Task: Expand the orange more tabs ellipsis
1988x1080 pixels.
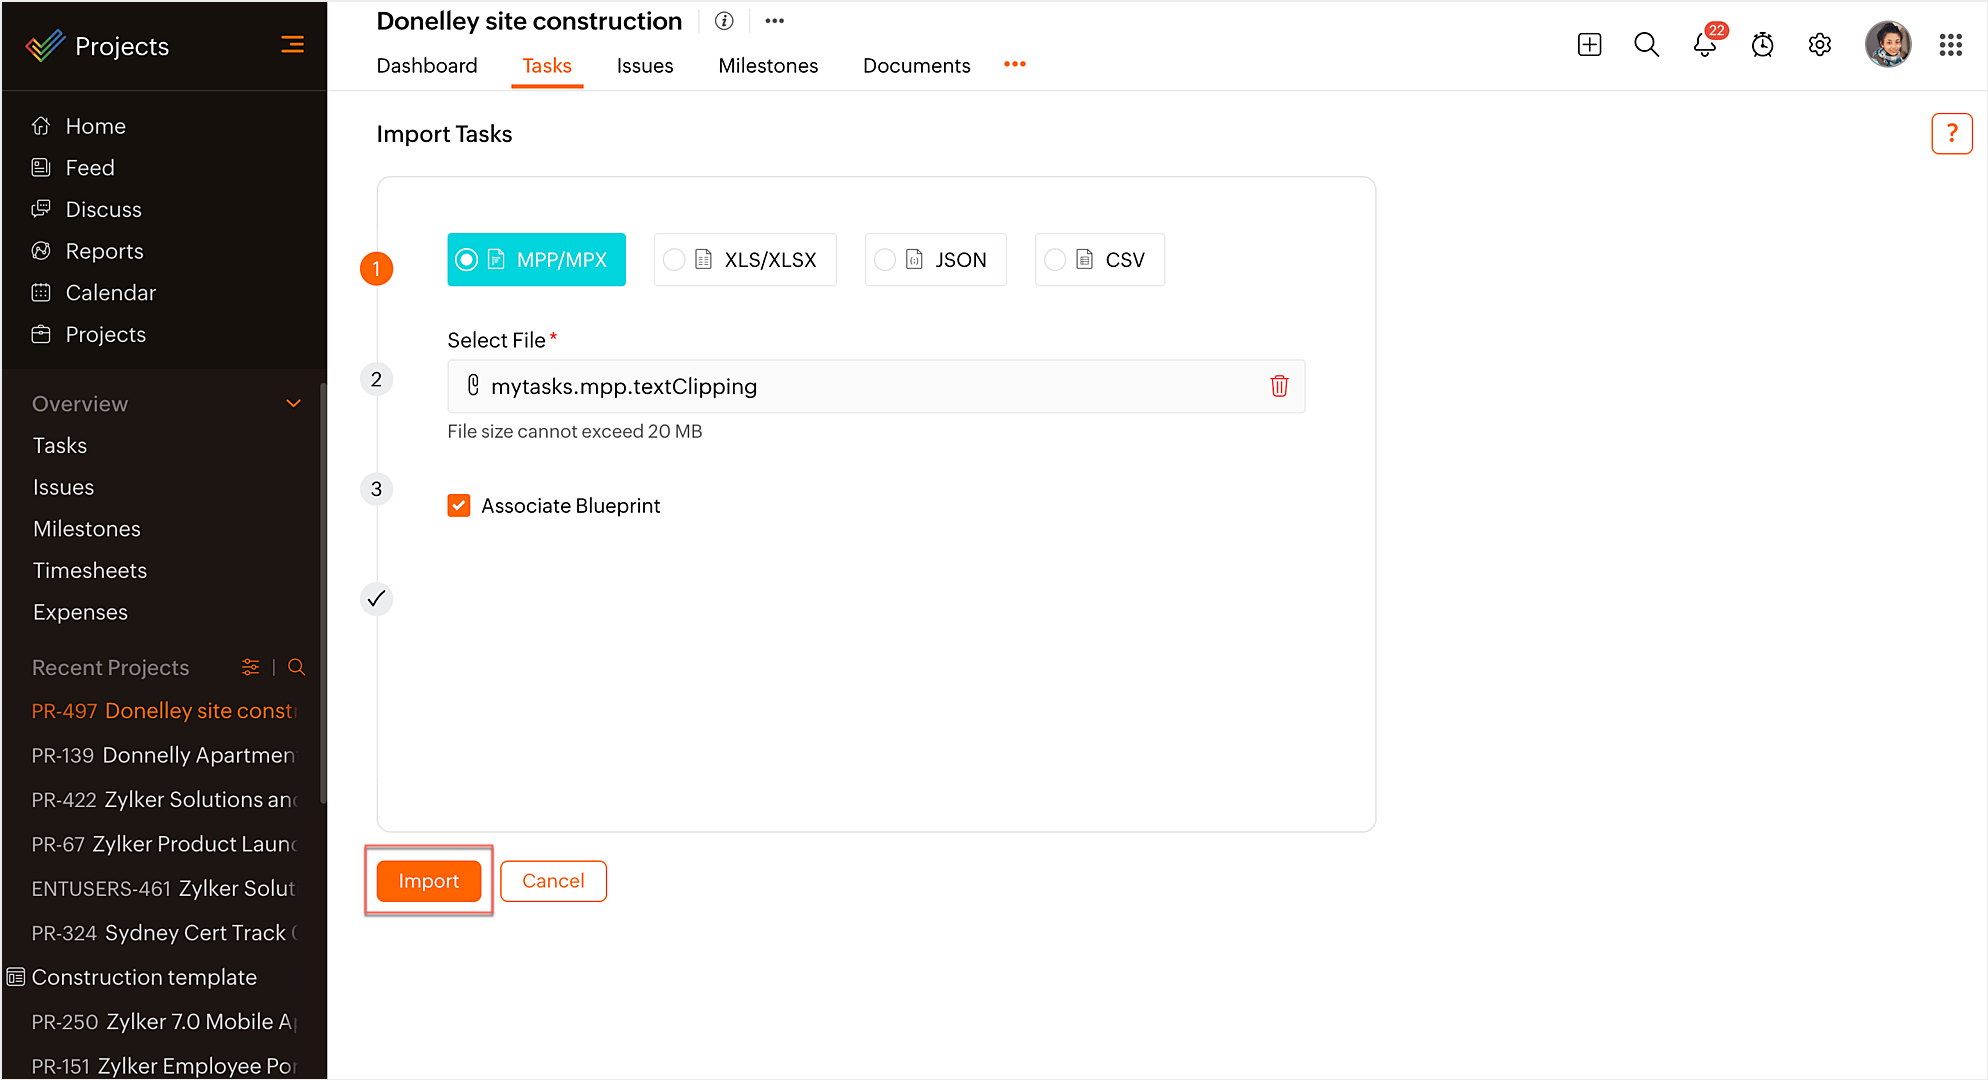Action: [1015, 64]
